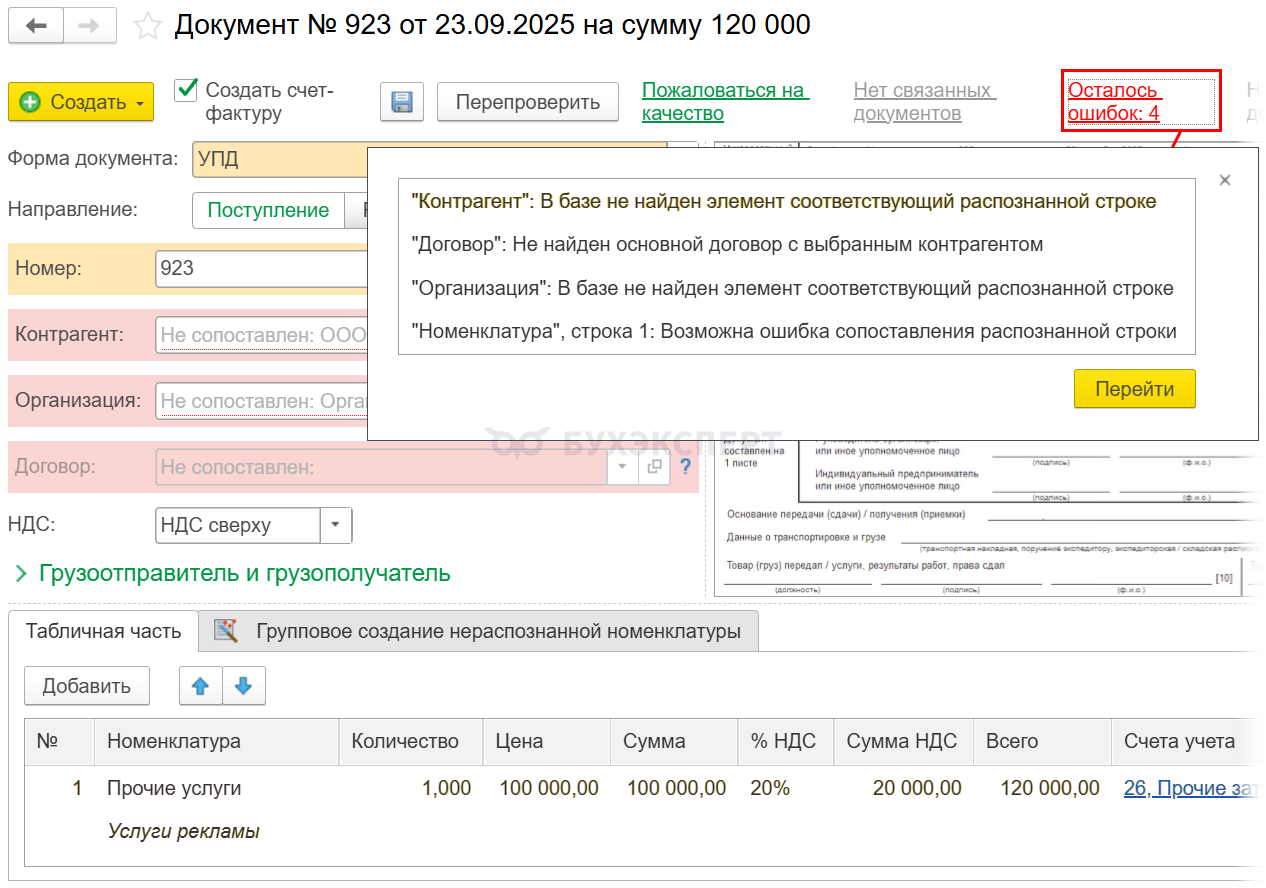1266x888 pixels.
Task: Click the question mark help icon near Договор
Action: (685, 467)
